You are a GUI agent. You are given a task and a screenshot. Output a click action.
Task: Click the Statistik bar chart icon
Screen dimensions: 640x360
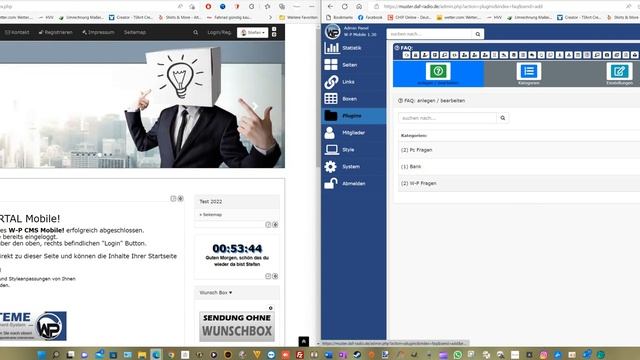tap(331, 48)
